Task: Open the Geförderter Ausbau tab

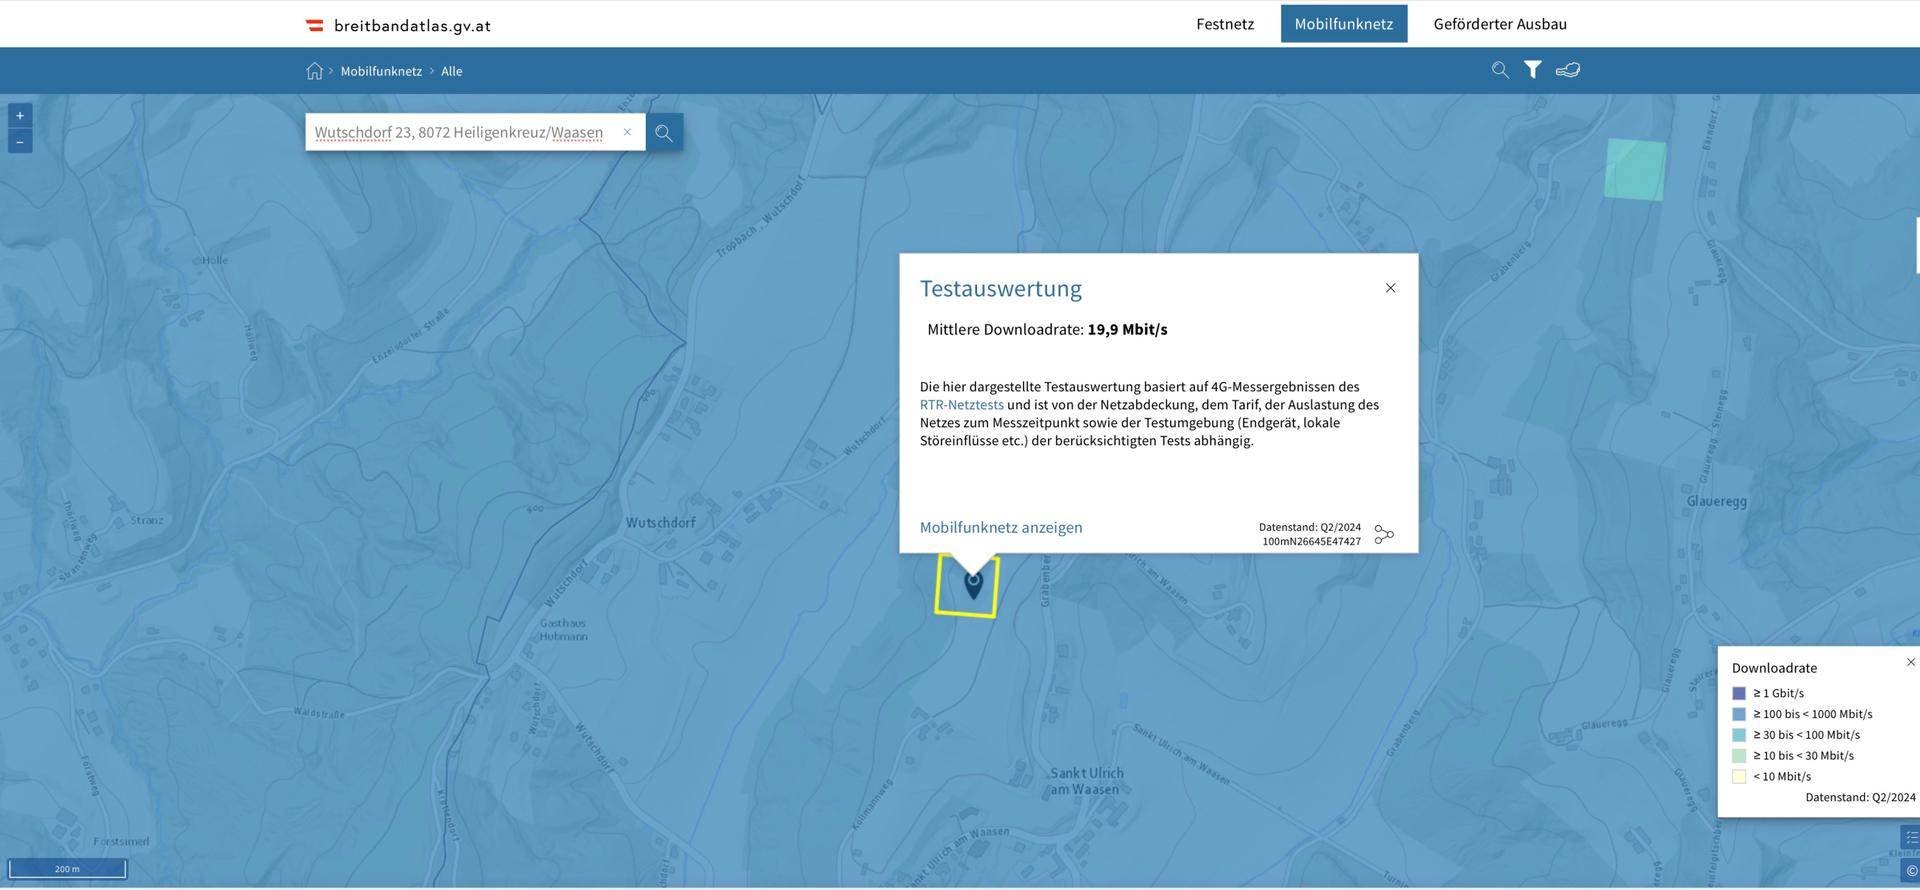Action: pyautogui.click(x=1499, y=24)
